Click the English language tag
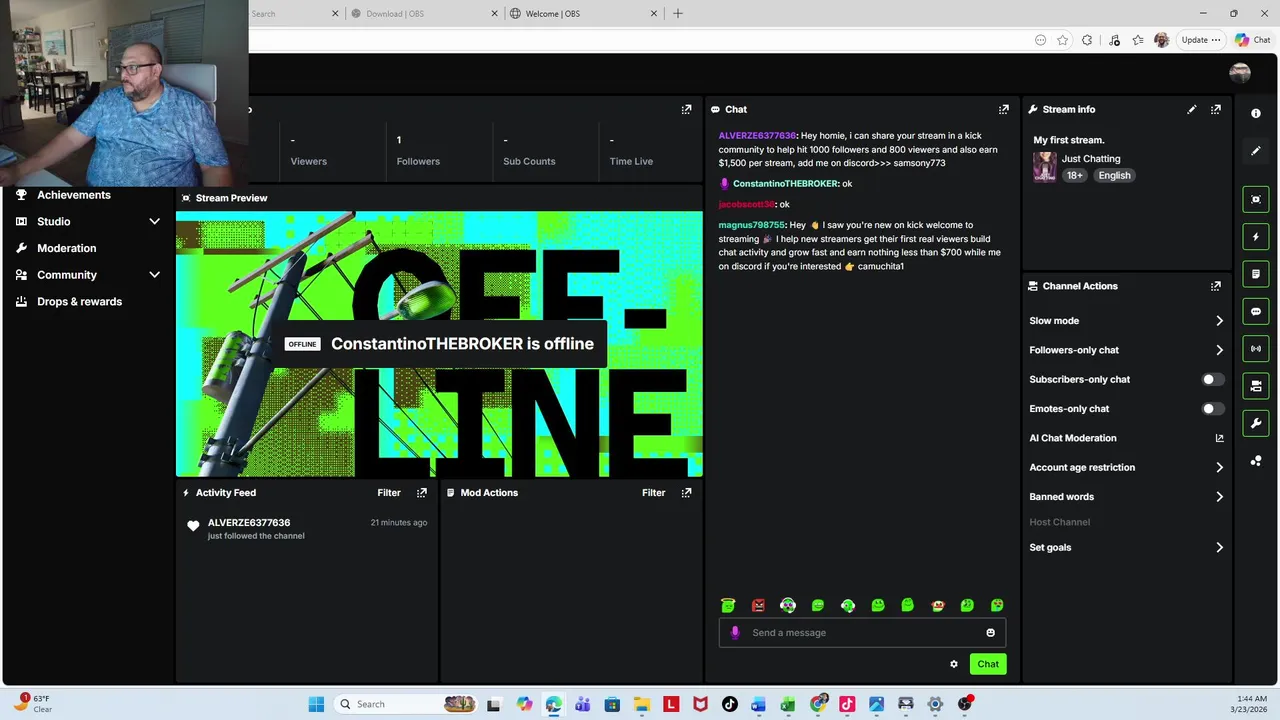 [1114, 175]
